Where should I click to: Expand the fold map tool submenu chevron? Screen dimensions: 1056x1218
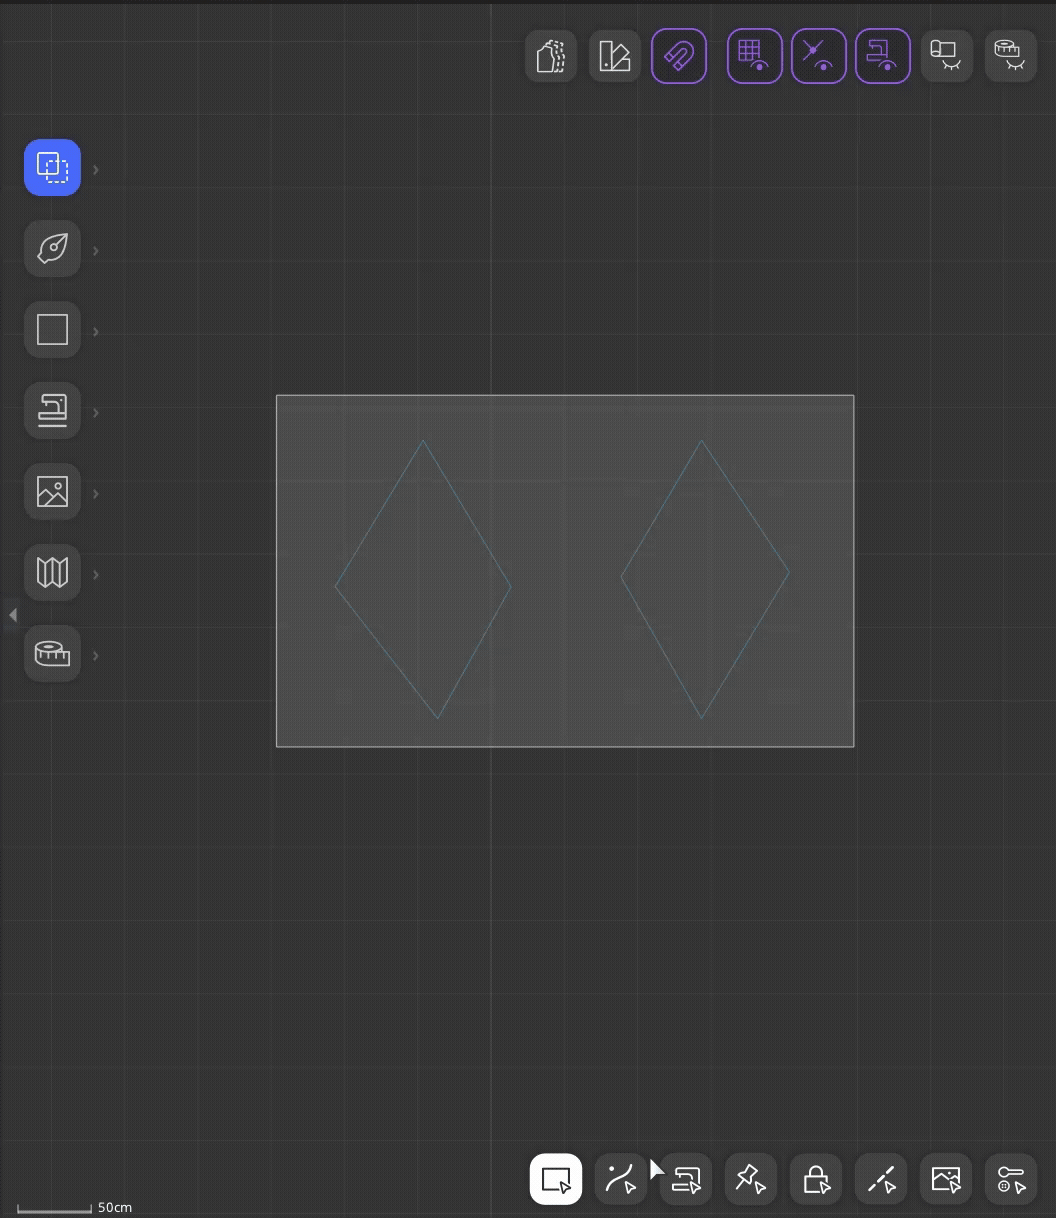pyautogui.click(x=96, y=575)
